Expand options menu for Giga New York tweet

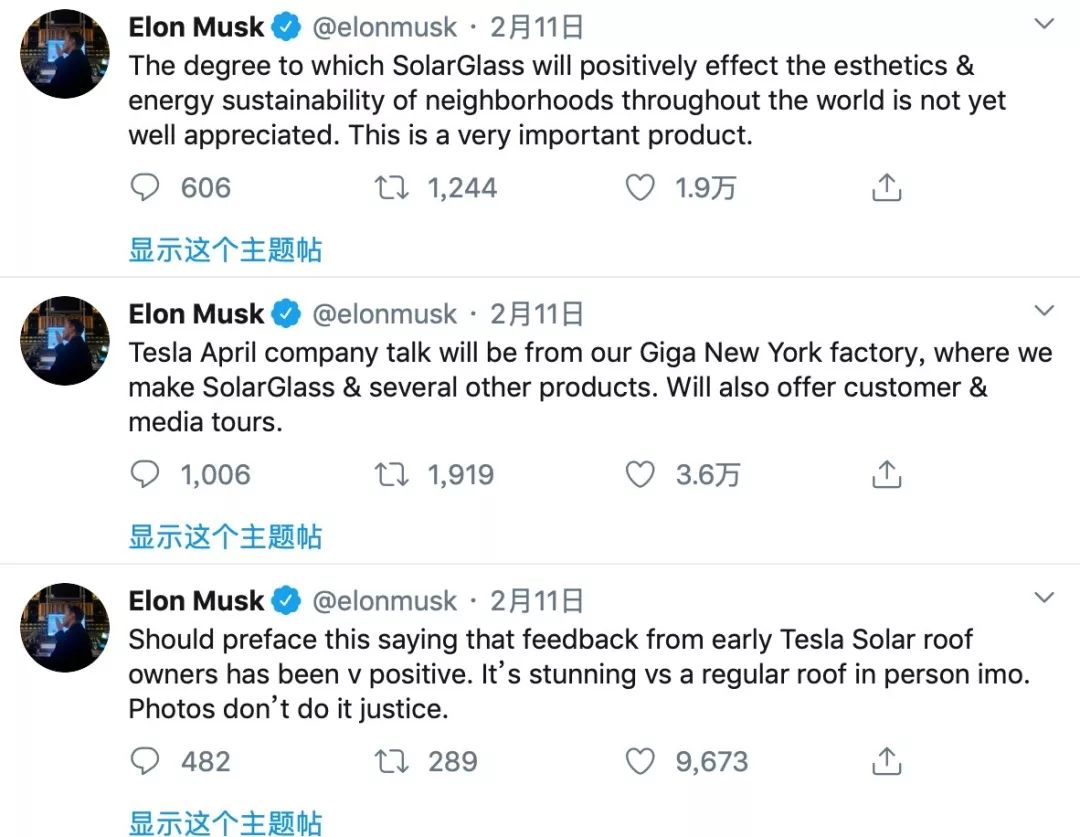click(x=1044, y=311)
